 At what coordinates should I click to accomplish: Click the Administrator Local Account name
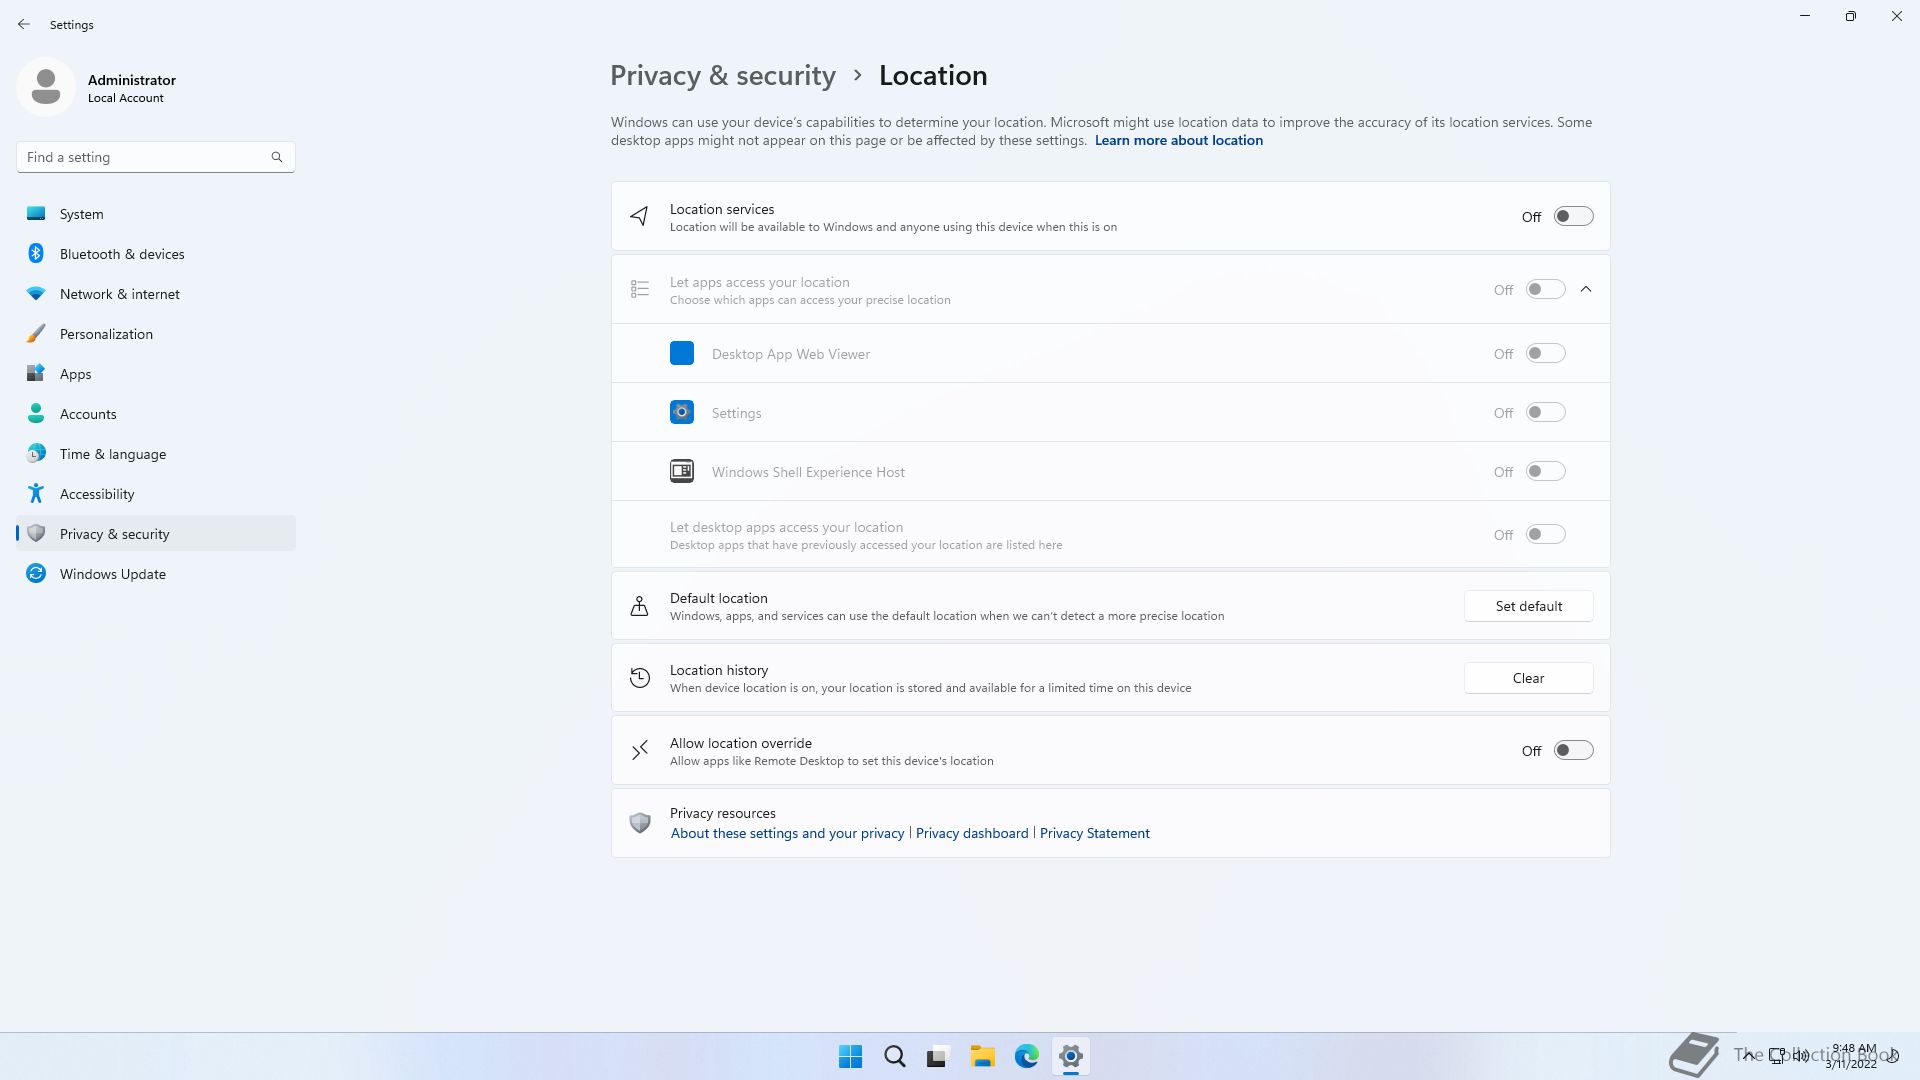coord(132,88)
